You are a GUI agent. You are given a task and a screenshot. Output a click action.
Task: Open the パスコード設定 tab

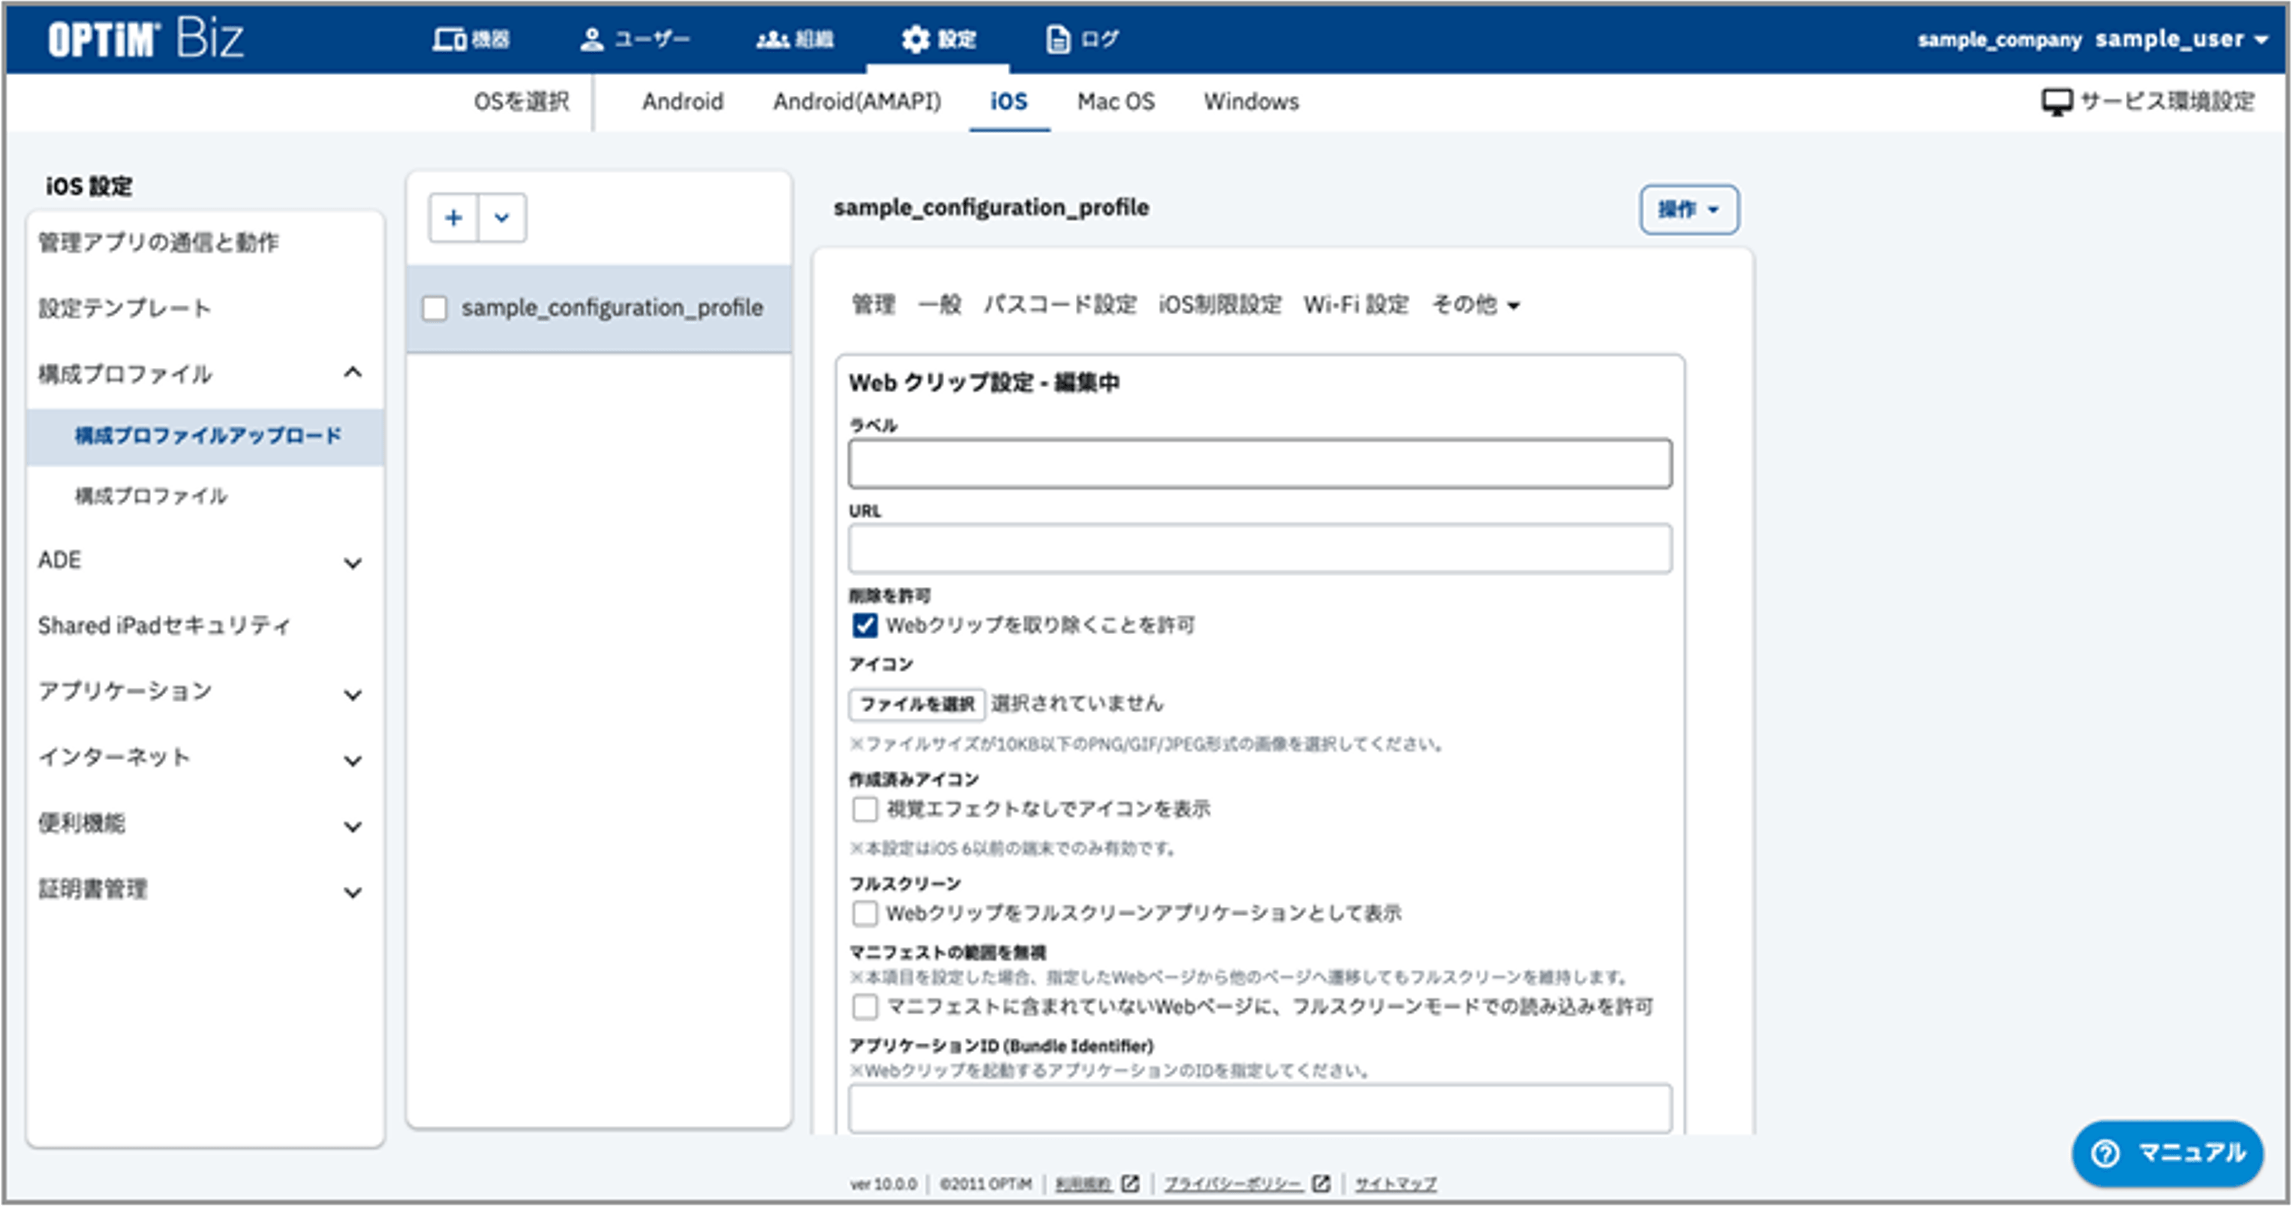pos(1062,305)
